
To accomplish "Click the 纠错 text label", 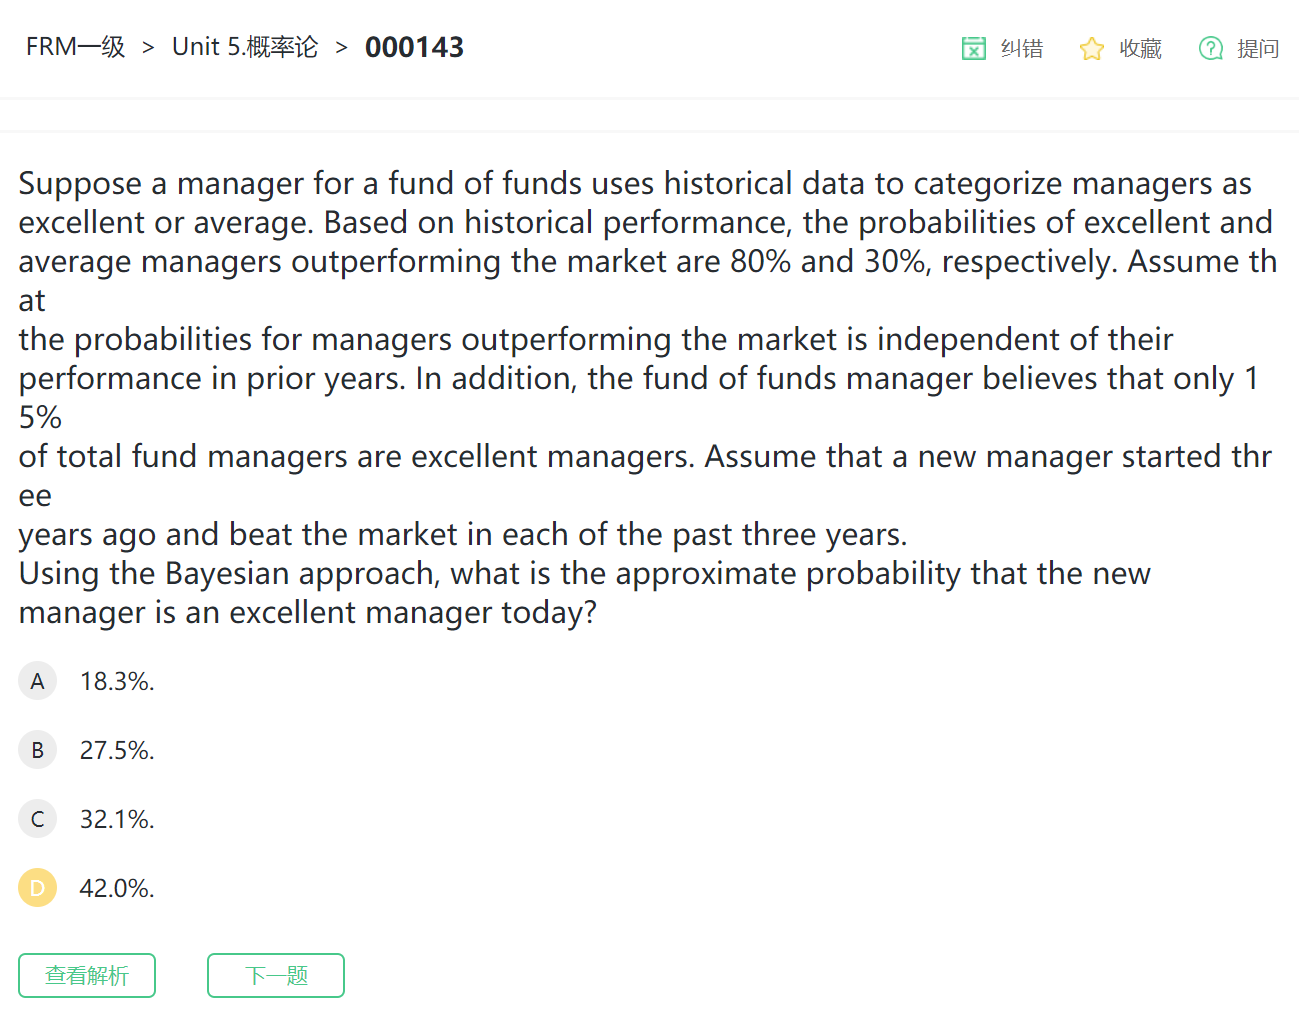I will (x=1022, y=48).
